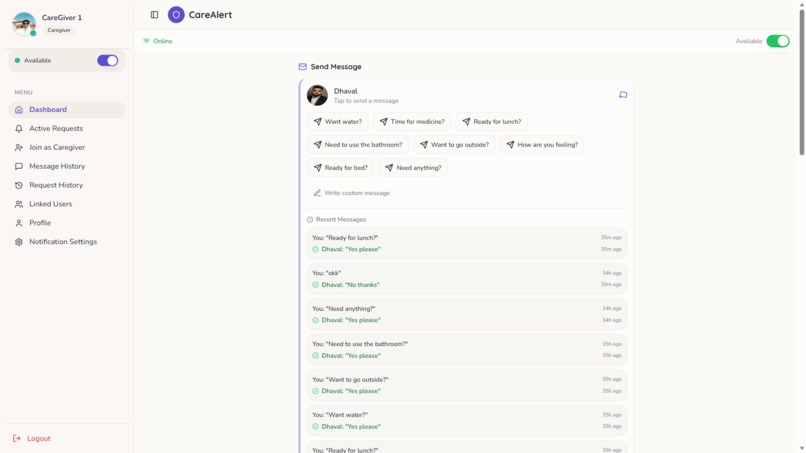Viewport: 806px width, 453px height.
Task: Click the CareGiver 1 name
Action: pyautogui.click(x=62, y=17)
